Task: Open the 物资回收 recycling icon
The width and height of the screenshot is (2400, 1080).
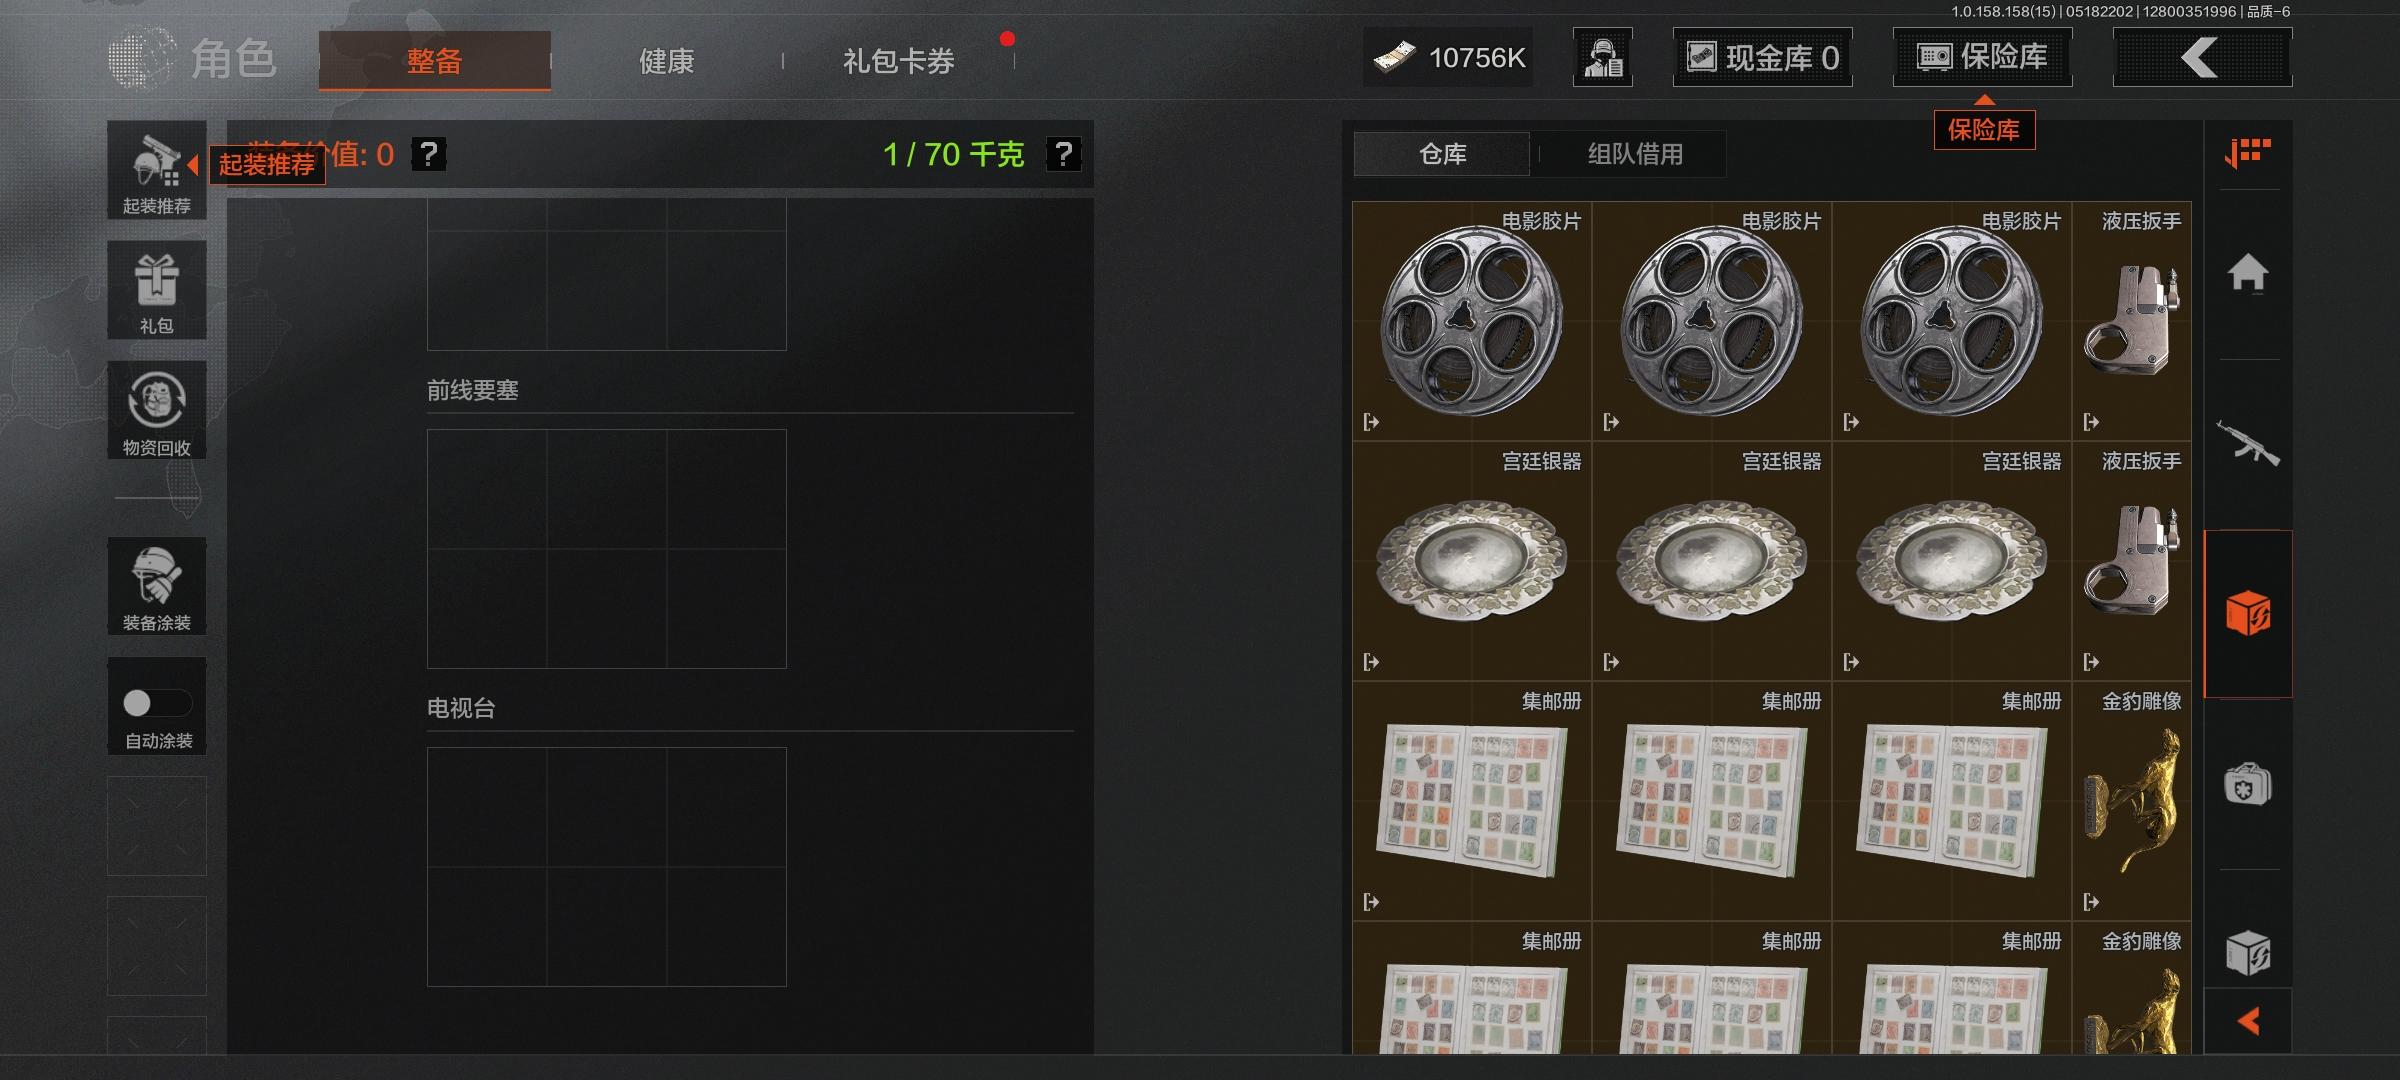Action: [157, 410]
